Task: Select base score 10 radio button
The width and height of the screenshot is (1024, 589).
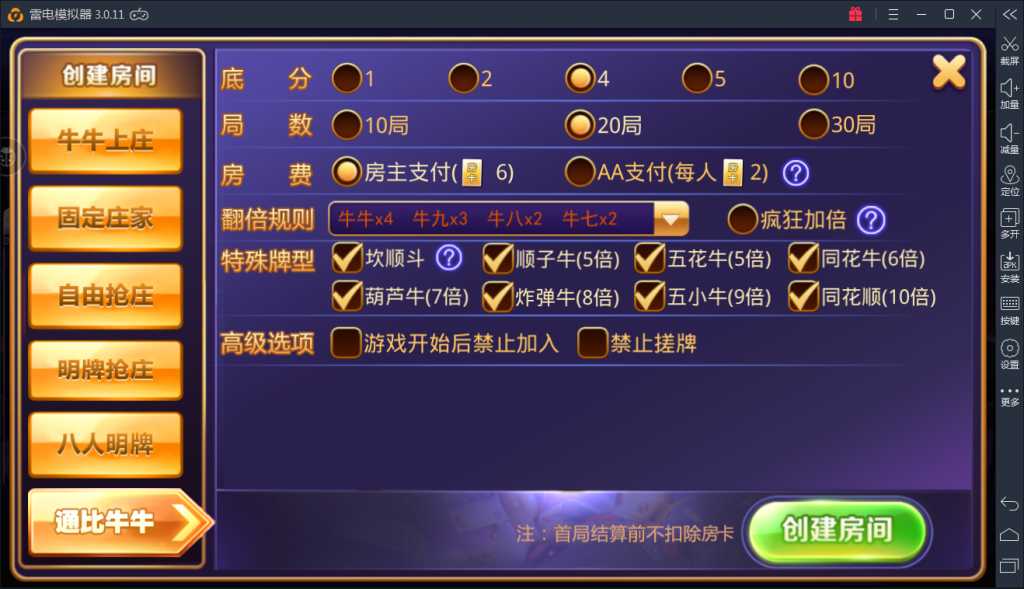Action: click(814, 80)
